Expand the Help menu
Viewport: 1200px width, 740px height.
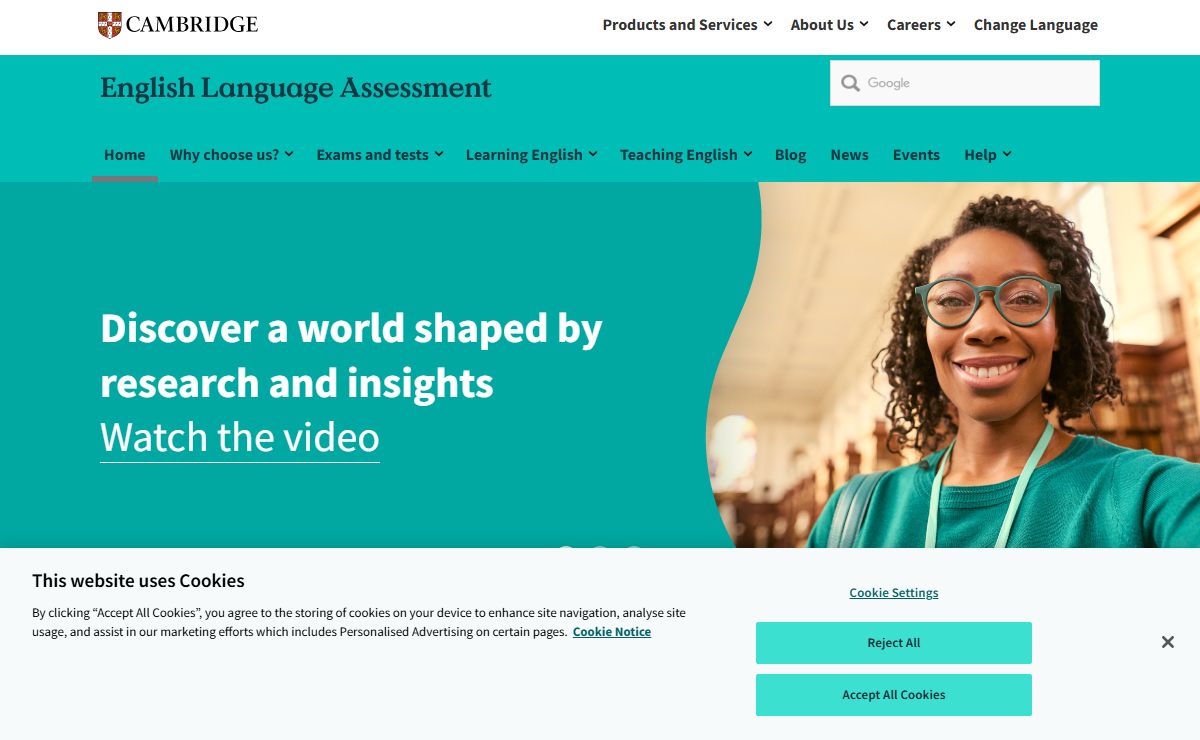point(988,155)
